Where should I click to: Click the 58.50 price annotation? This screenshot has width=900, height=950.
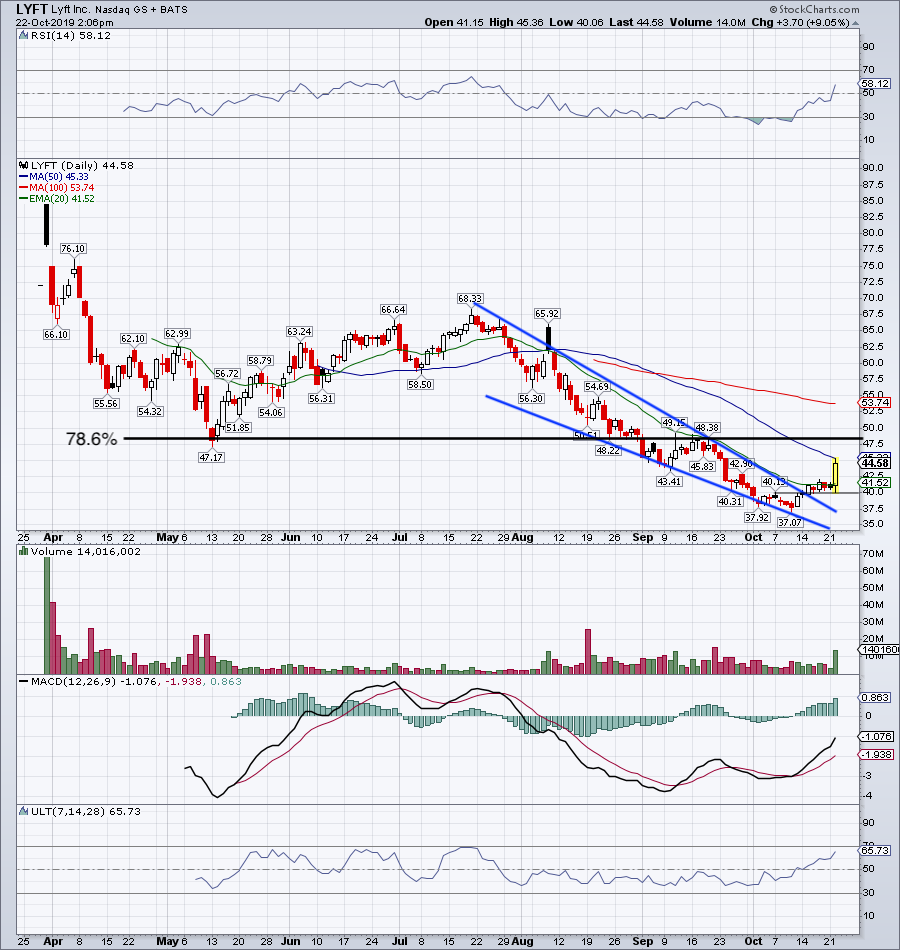420,384
